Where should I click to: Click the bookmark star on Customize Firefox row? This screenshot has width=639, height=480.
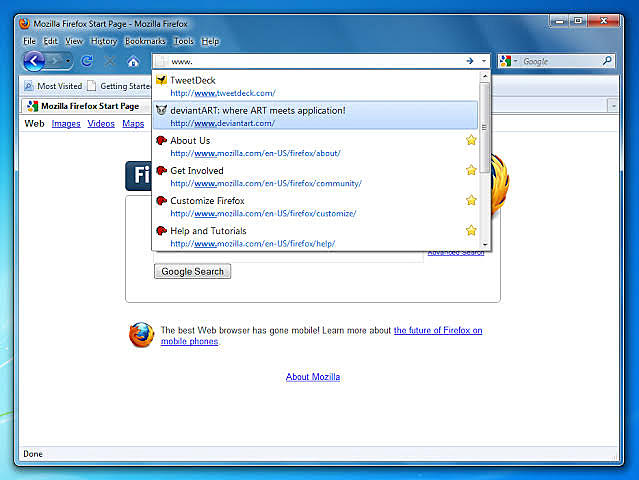click(x=471, y=200)
